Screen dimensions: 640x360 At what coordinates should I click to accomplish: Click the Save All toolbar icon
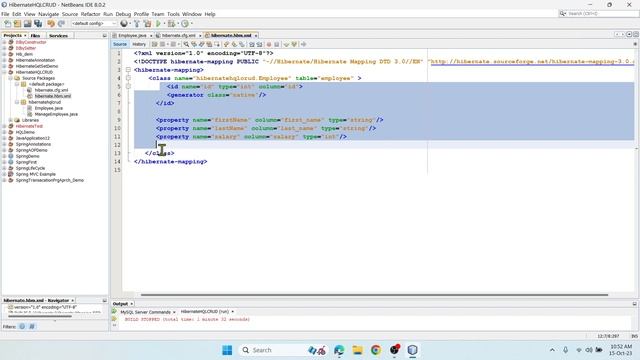[38, 24]
